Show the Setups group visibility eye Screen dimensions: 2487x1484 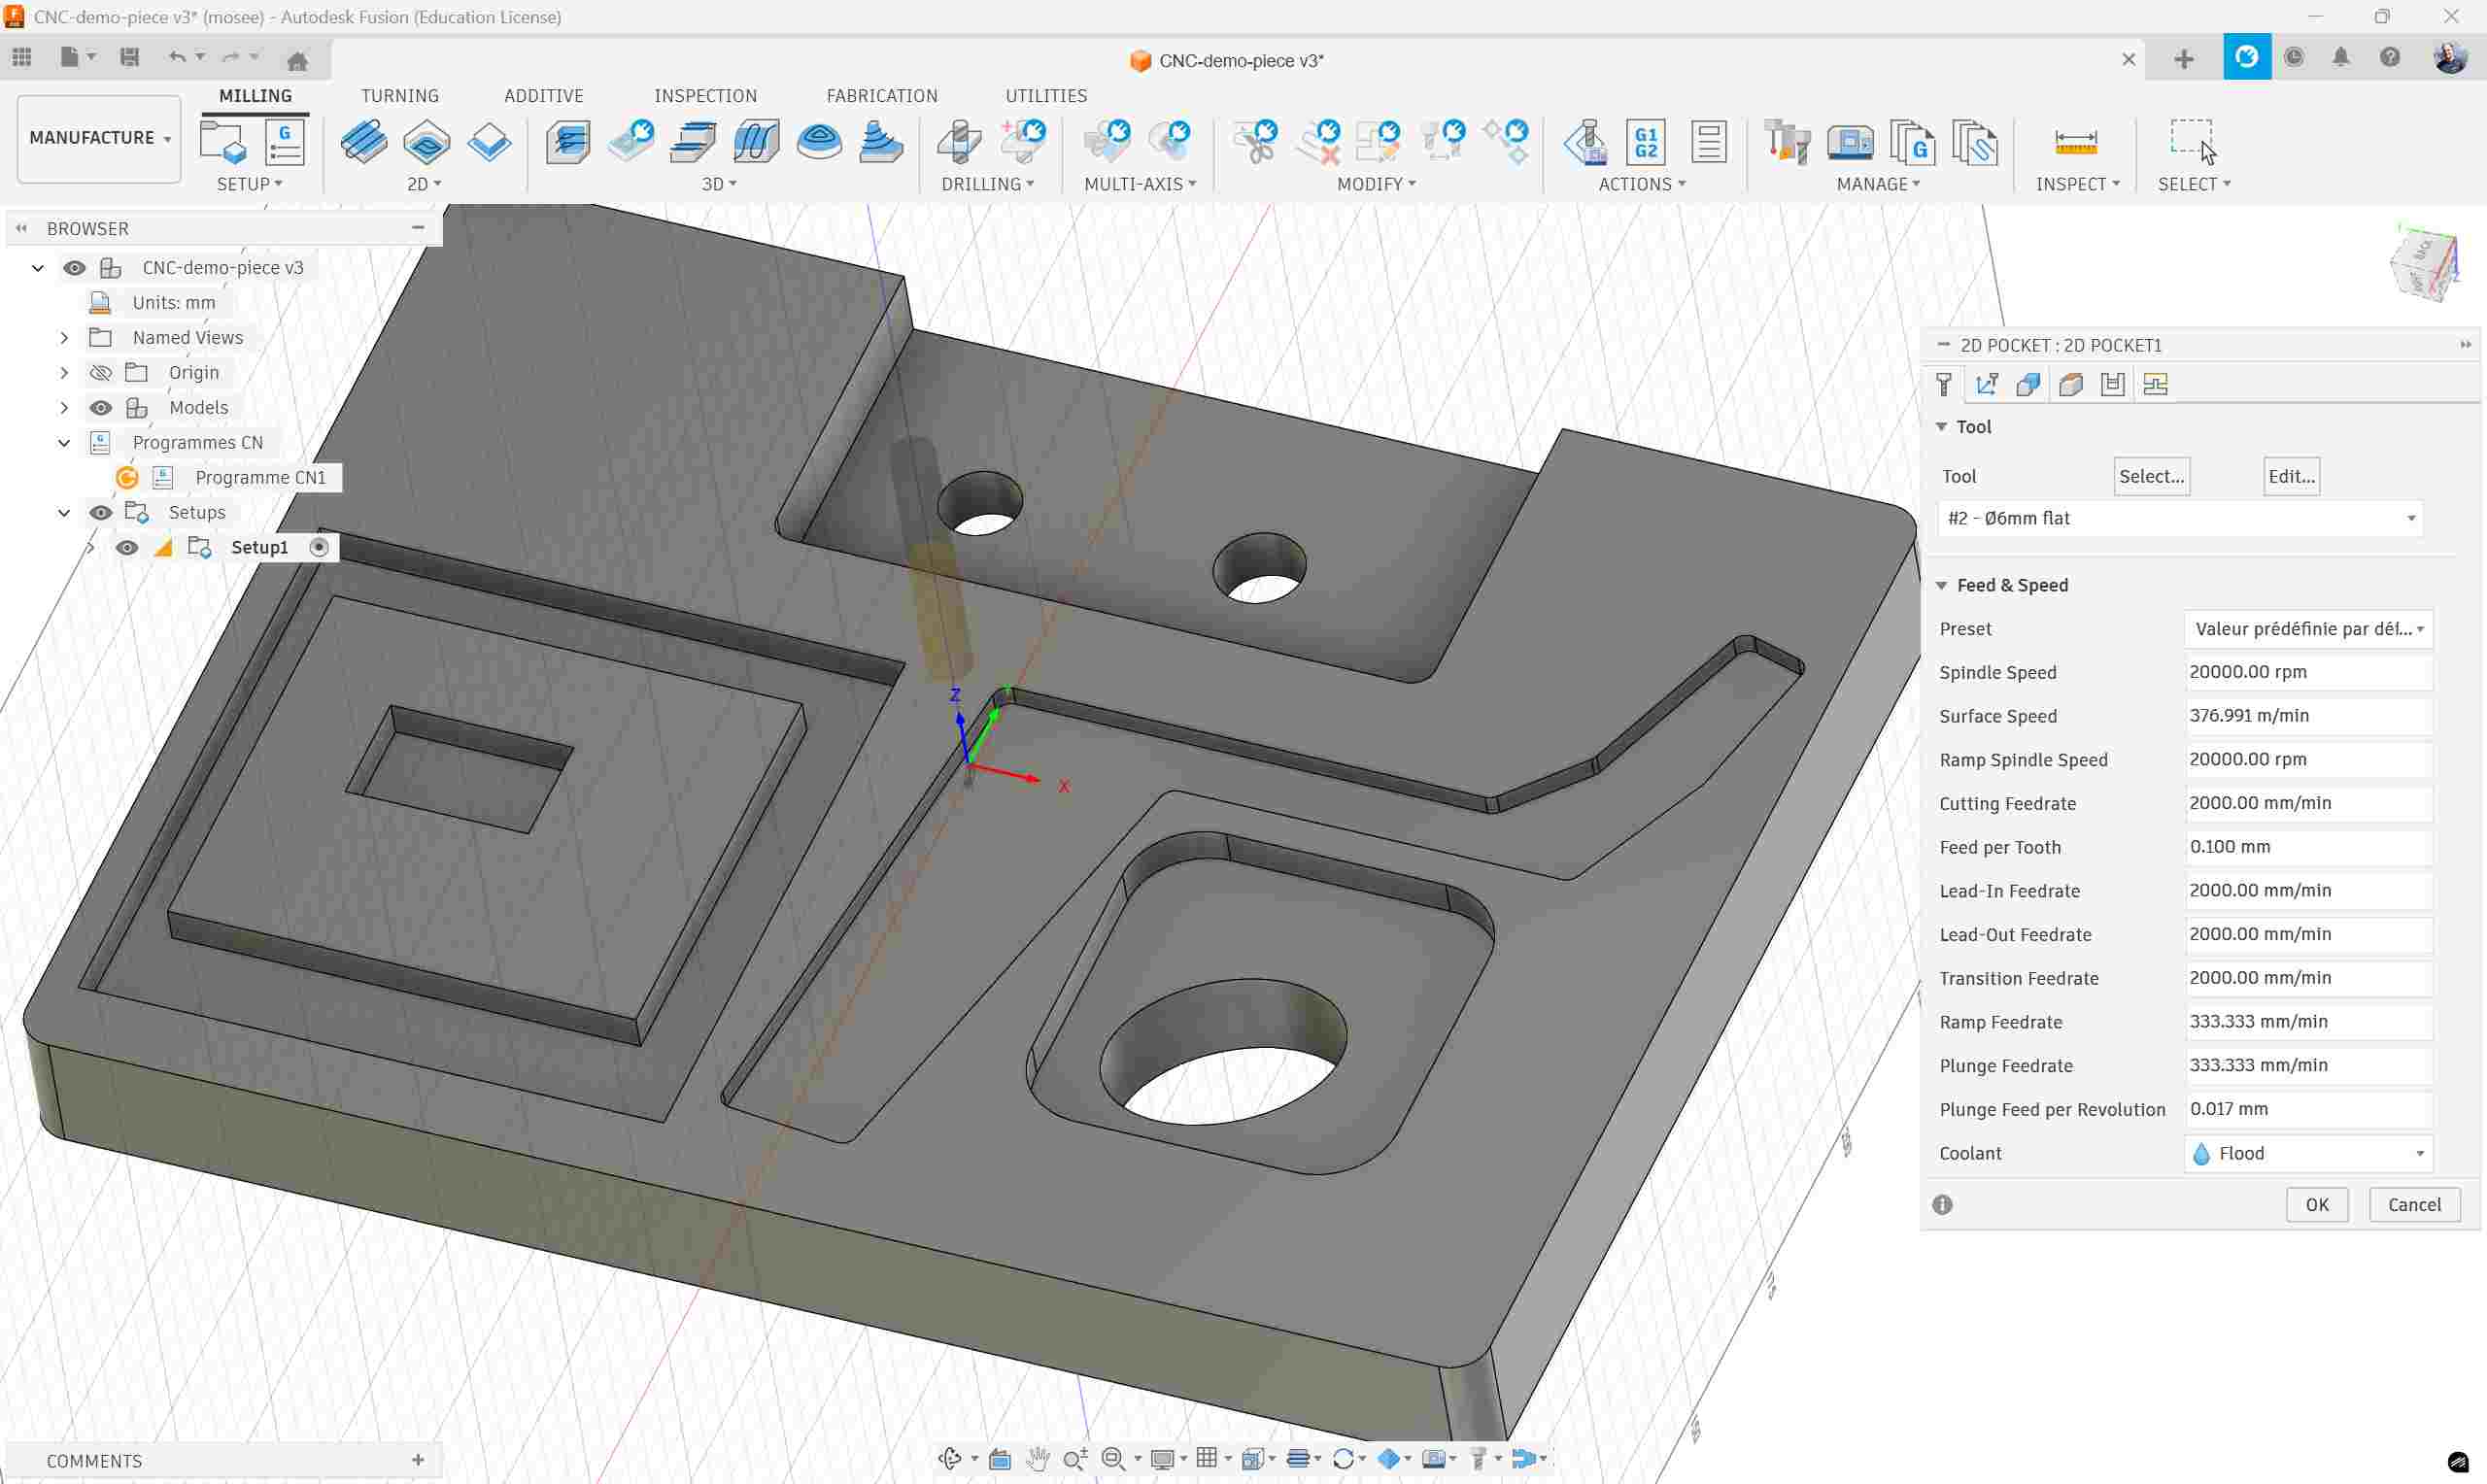pyautogui.click(x=101, y=511)
